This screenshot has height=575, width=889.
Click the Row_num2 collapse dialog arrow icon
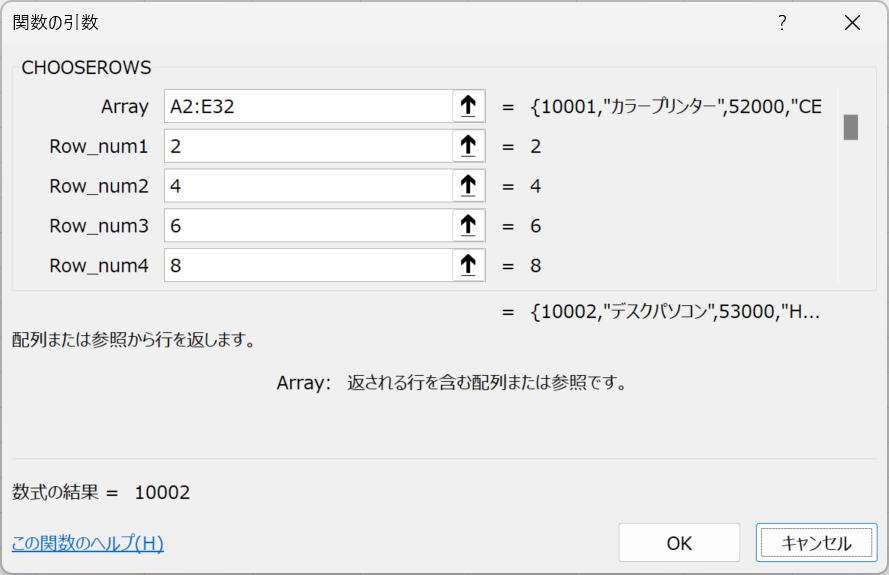click(x=467, y=186)
